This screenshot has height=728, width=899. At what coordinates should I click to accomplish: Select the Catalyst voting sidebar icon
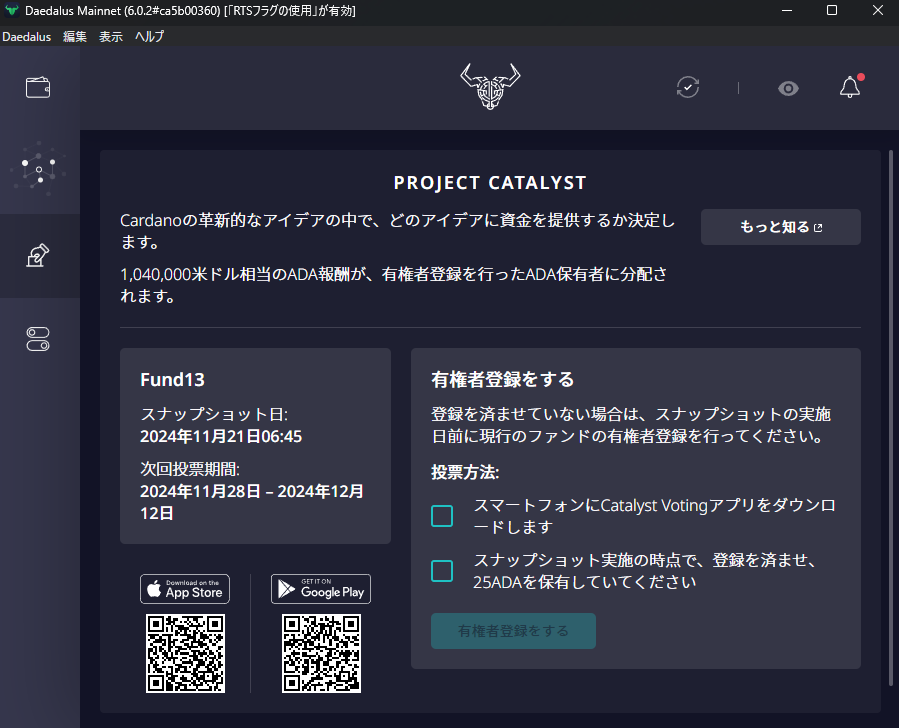39,256
